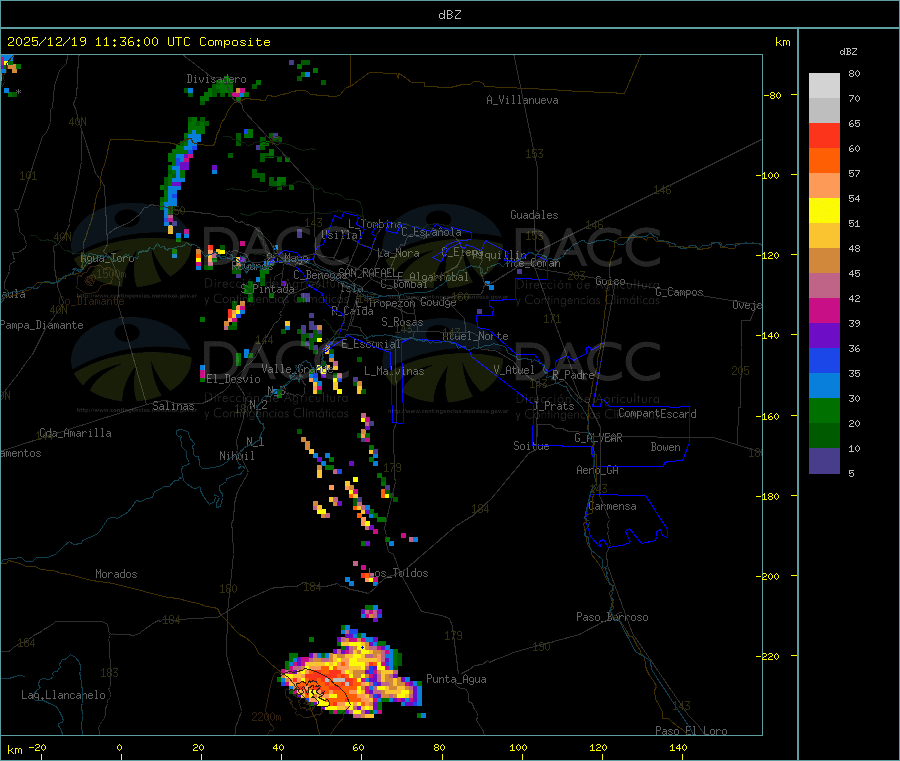Click the Agua_Toro place label

(107, 258)
